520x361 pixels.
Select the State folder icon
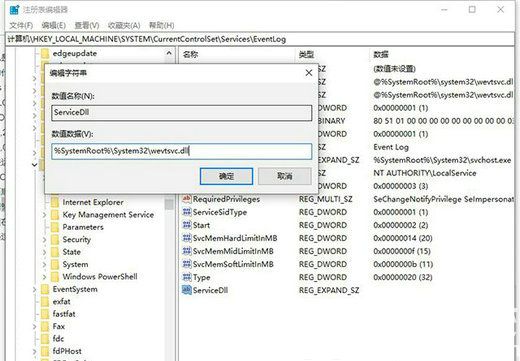55,252
